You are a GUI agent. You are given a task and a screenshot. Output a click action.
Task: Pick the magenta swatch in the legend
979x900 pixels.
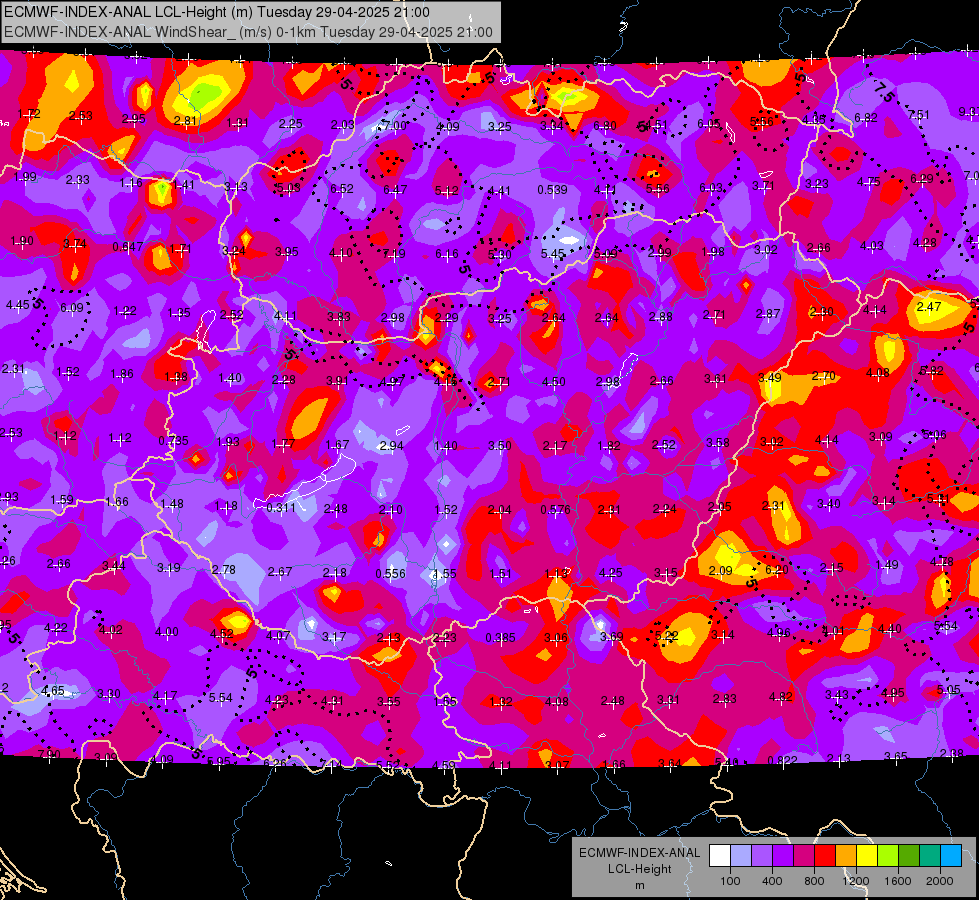[804, 856]
